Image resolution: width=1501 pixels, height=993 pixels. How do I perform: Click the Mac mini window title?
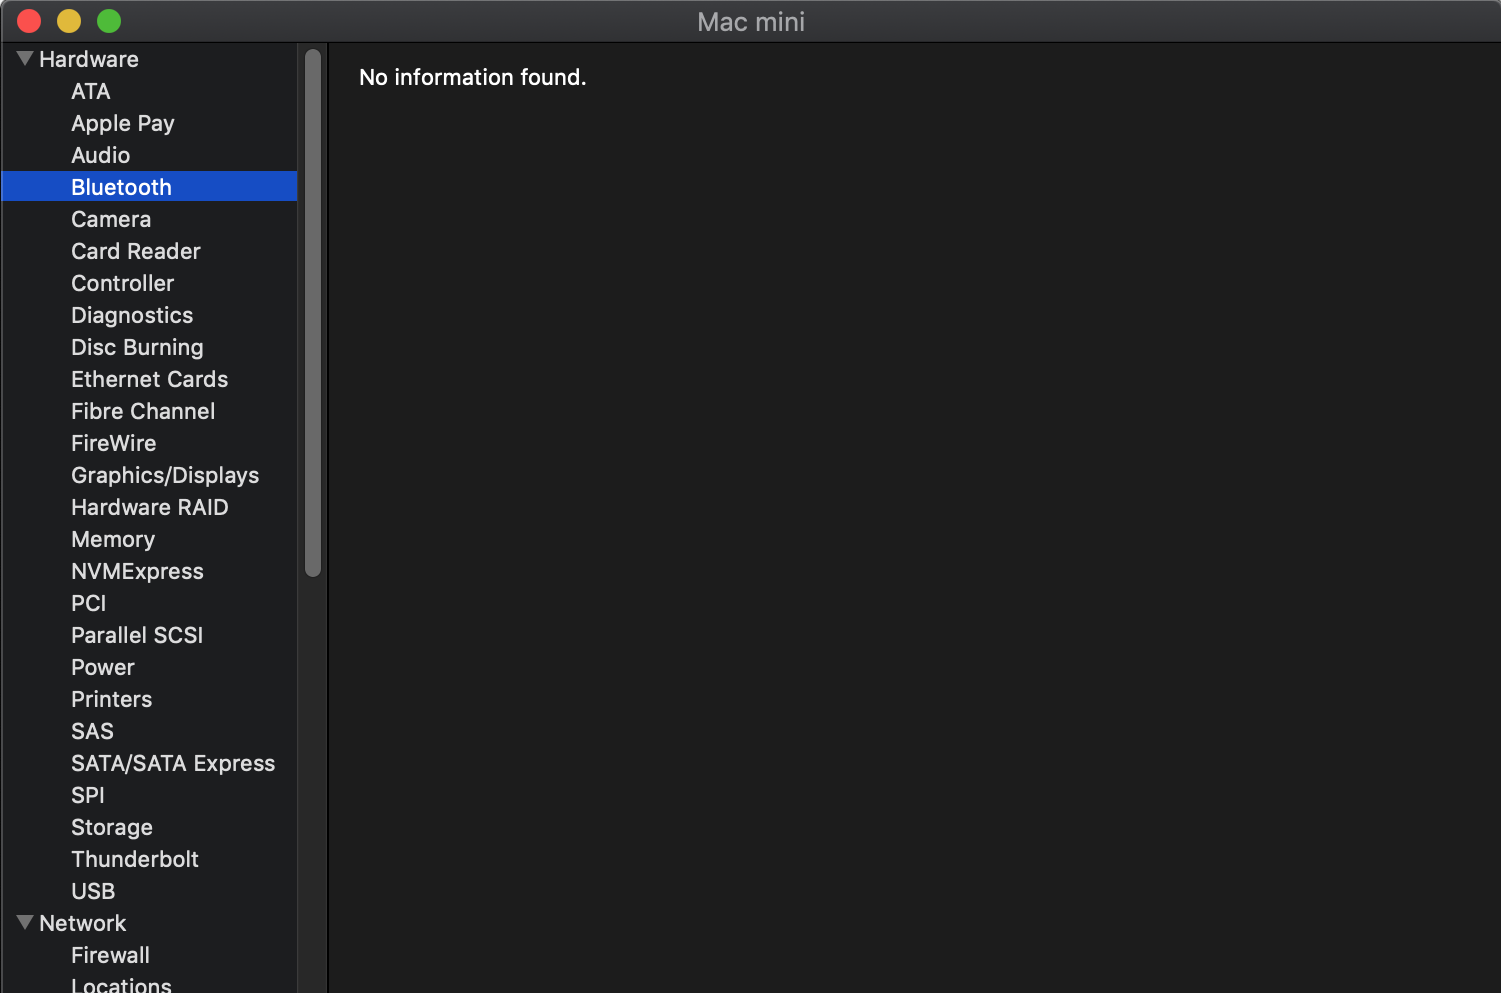pos(751,21)
